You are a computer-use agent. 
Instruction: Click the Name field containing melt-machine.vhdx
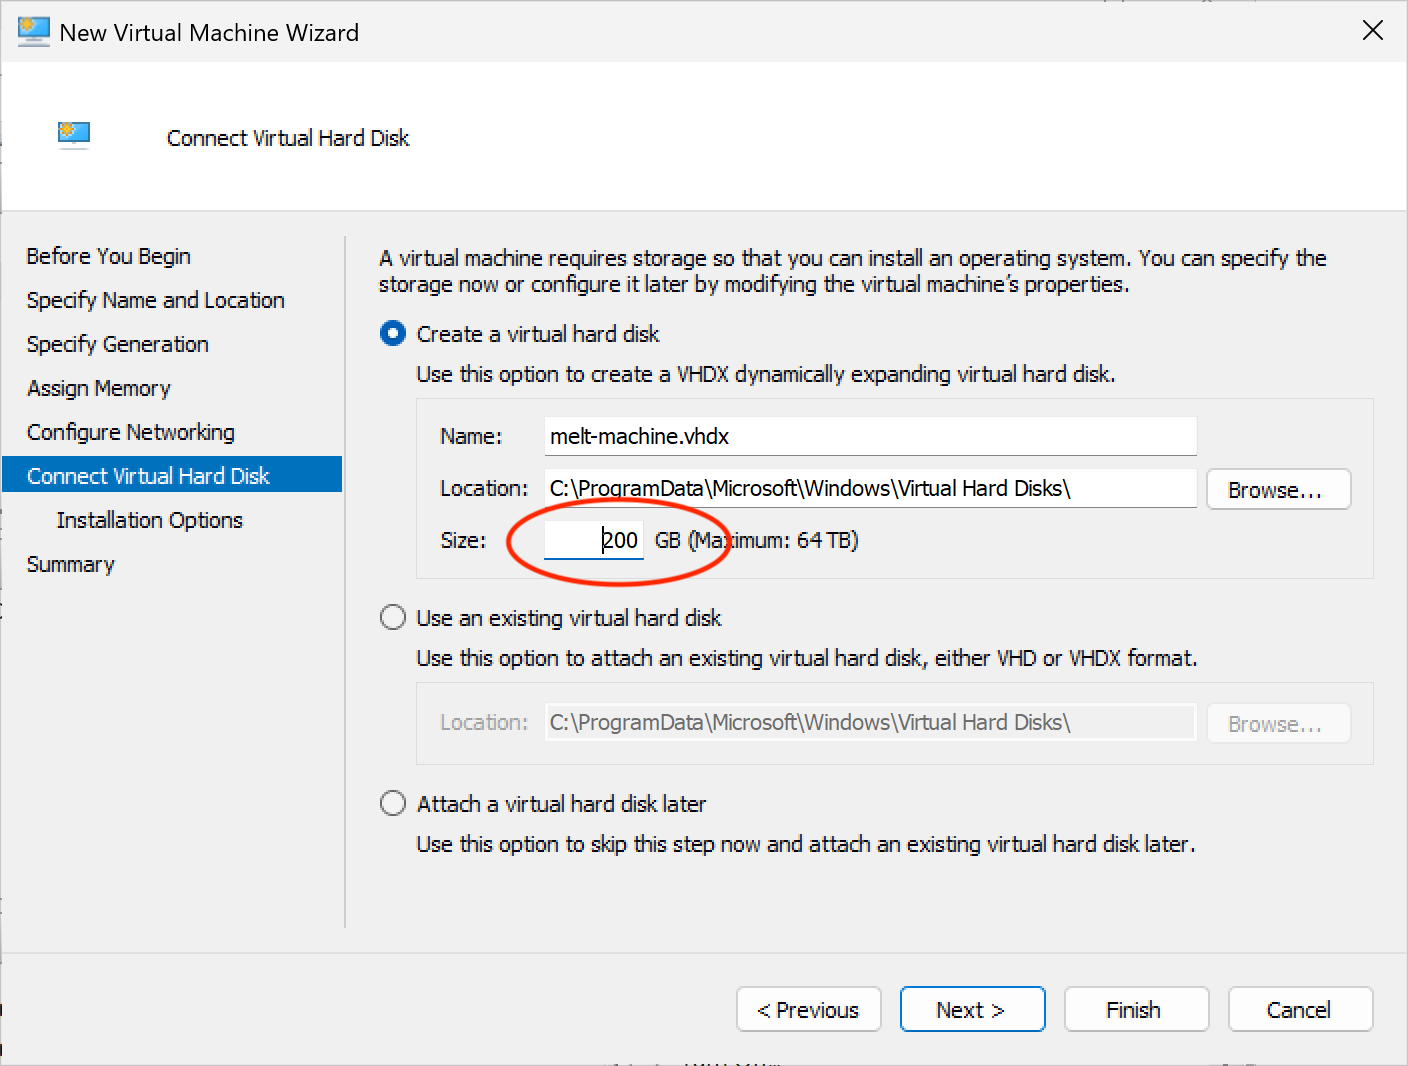(x=870, y=436)
